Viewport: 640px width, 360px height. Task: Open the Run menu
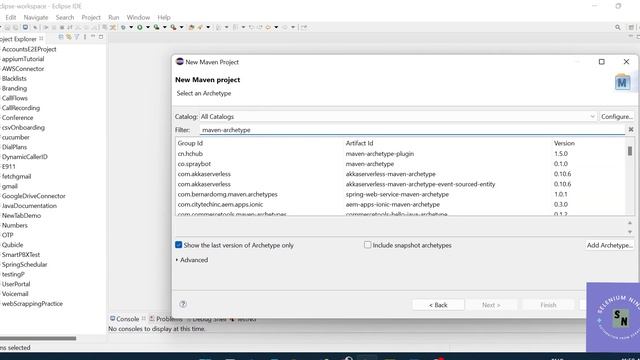[113, 18]
